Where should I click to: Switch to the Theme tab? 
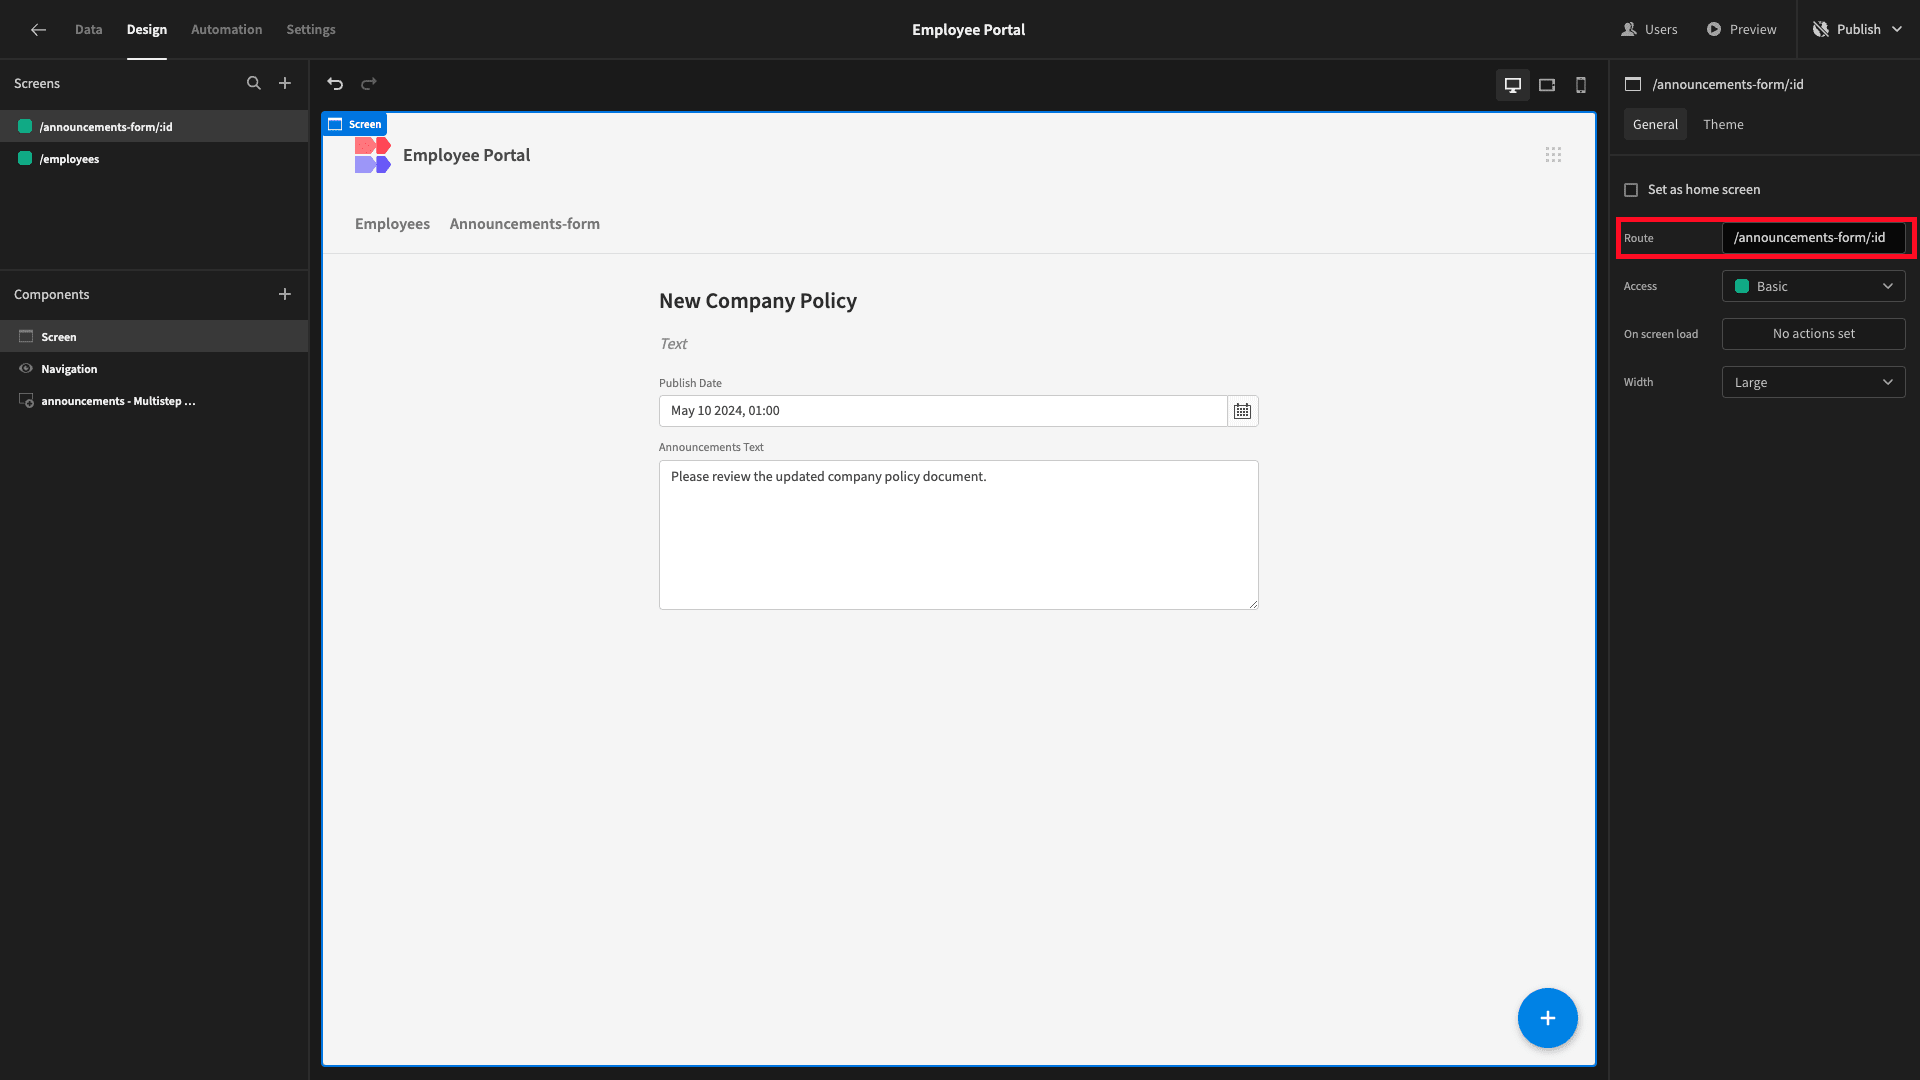pyautogui.click(x=1723, y=125)
